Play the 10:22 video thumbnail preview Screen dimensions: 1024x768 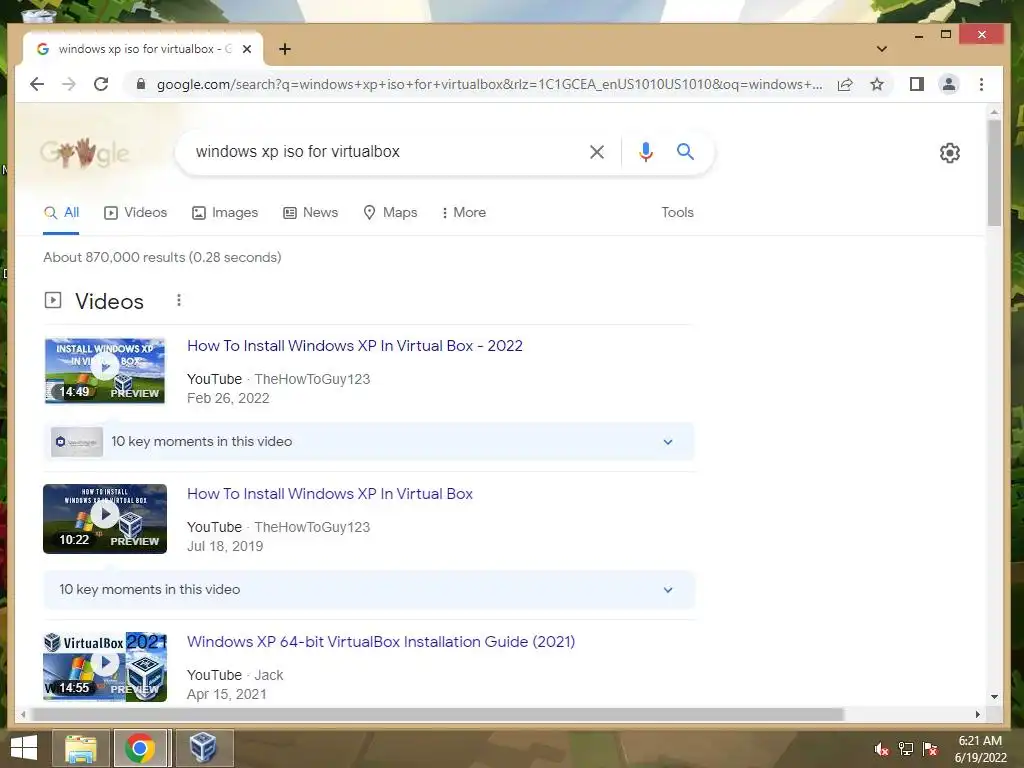104,519
